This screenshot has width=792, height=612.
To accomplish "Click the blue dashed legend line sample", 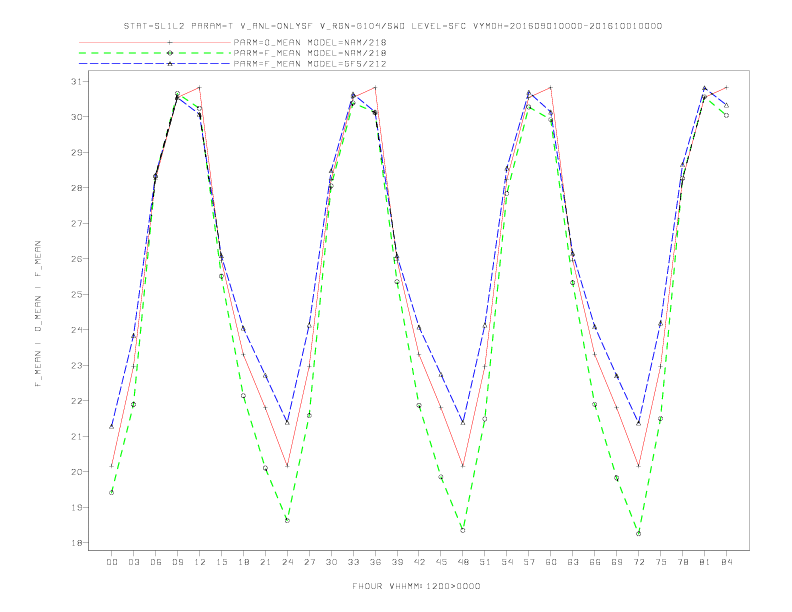I will point(155,64).
